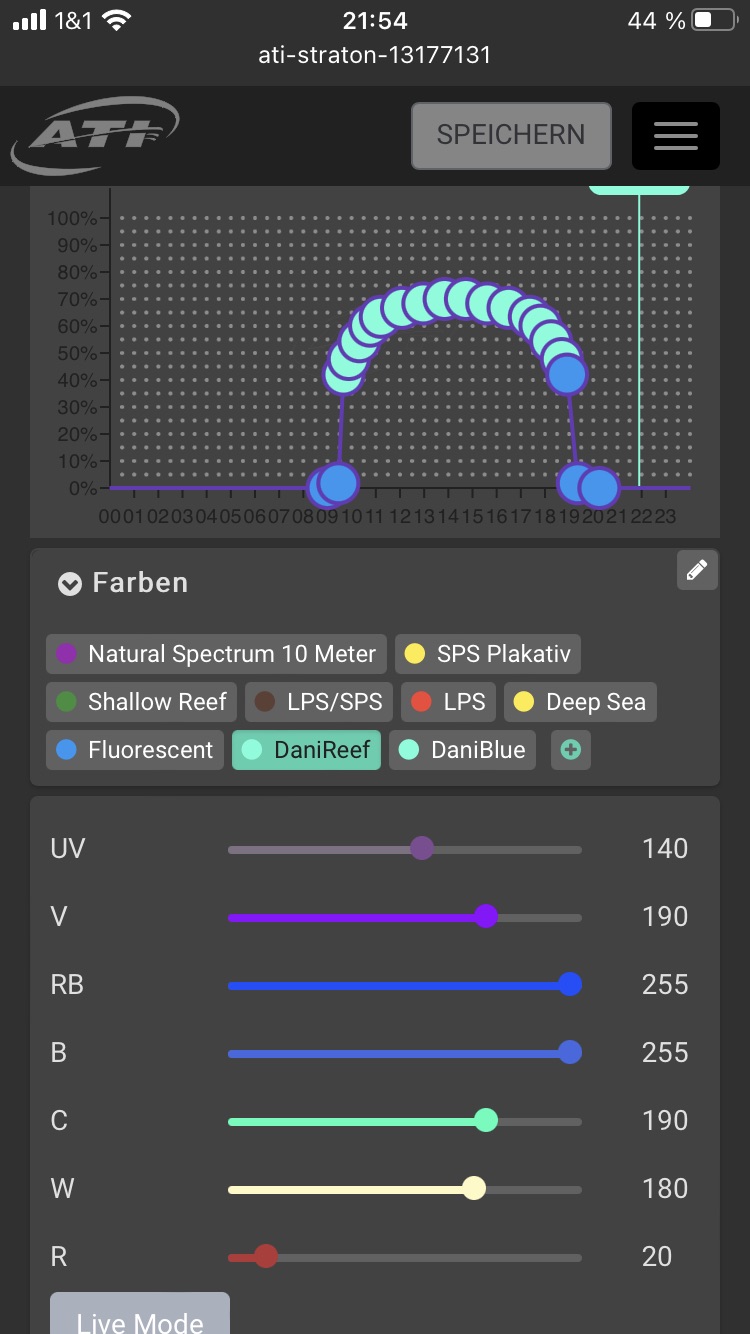750x1334 pixels.
Task: Start Live Mode
Action: coord(140,1318)
